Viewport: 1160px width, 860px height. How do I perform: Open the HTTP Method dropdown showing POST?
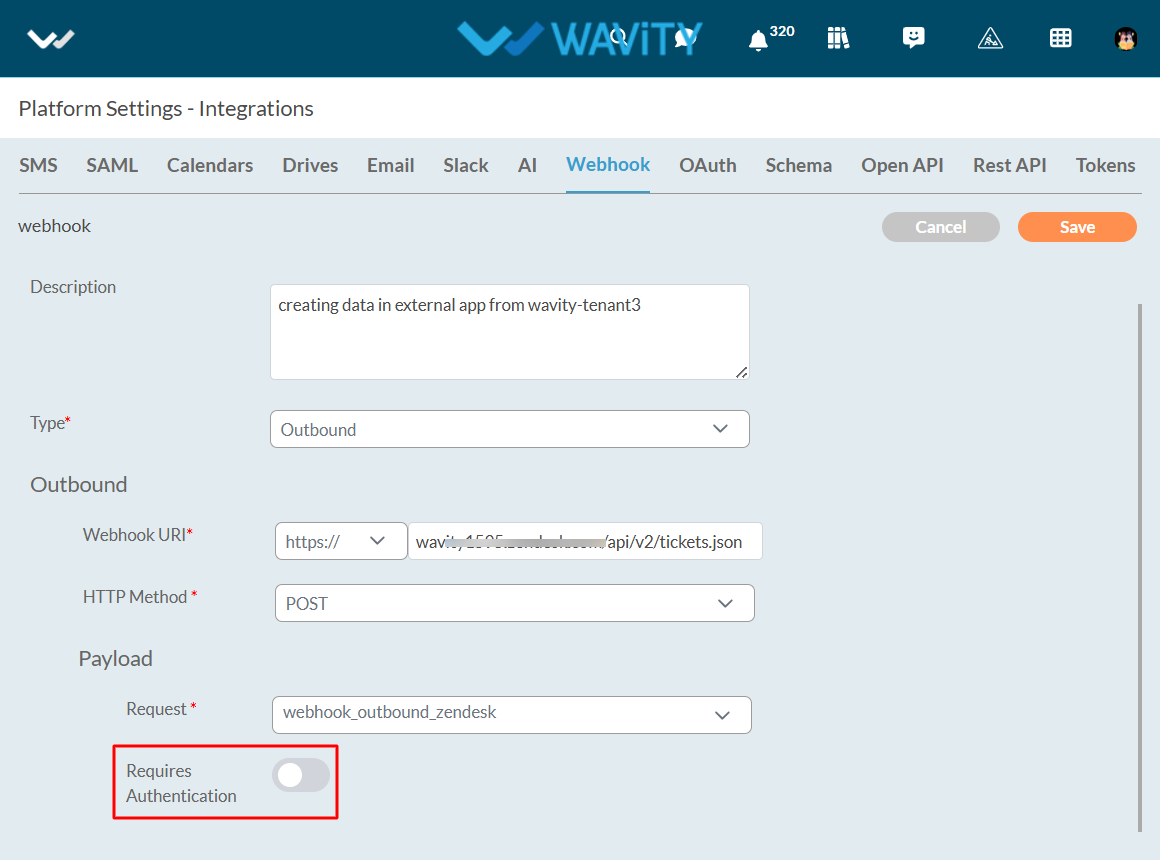[x=514, y=603]
